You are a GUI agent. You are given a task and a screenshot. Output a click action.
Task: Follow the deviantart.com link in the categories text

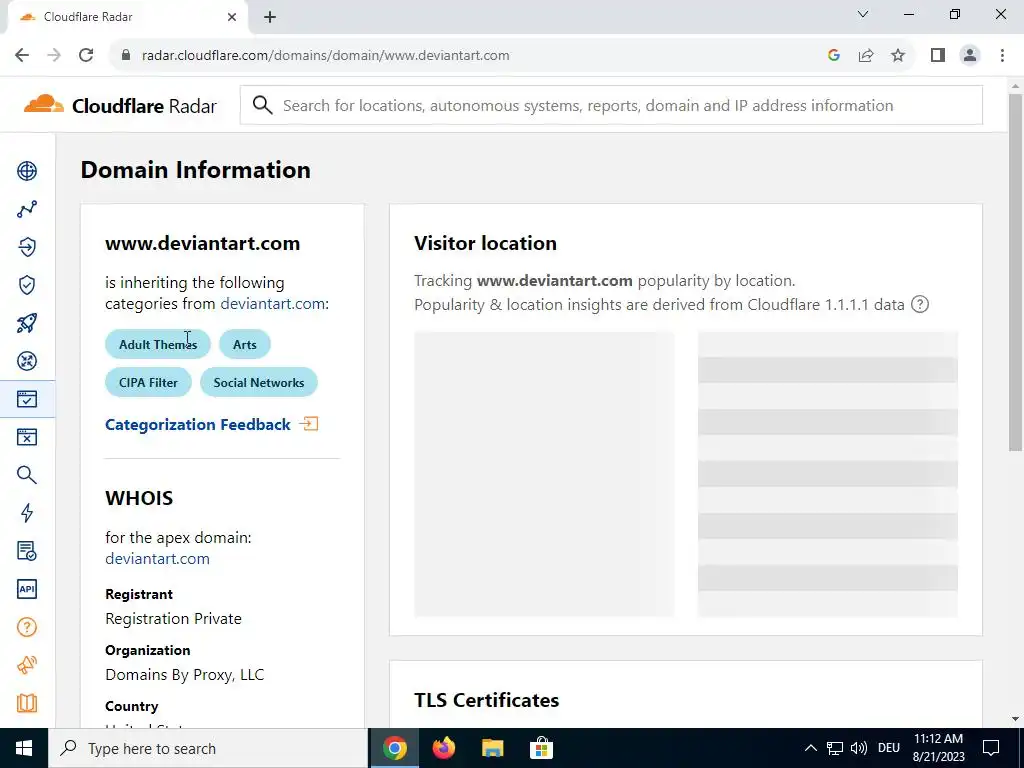pyautogui.click(x=272, y=304)
